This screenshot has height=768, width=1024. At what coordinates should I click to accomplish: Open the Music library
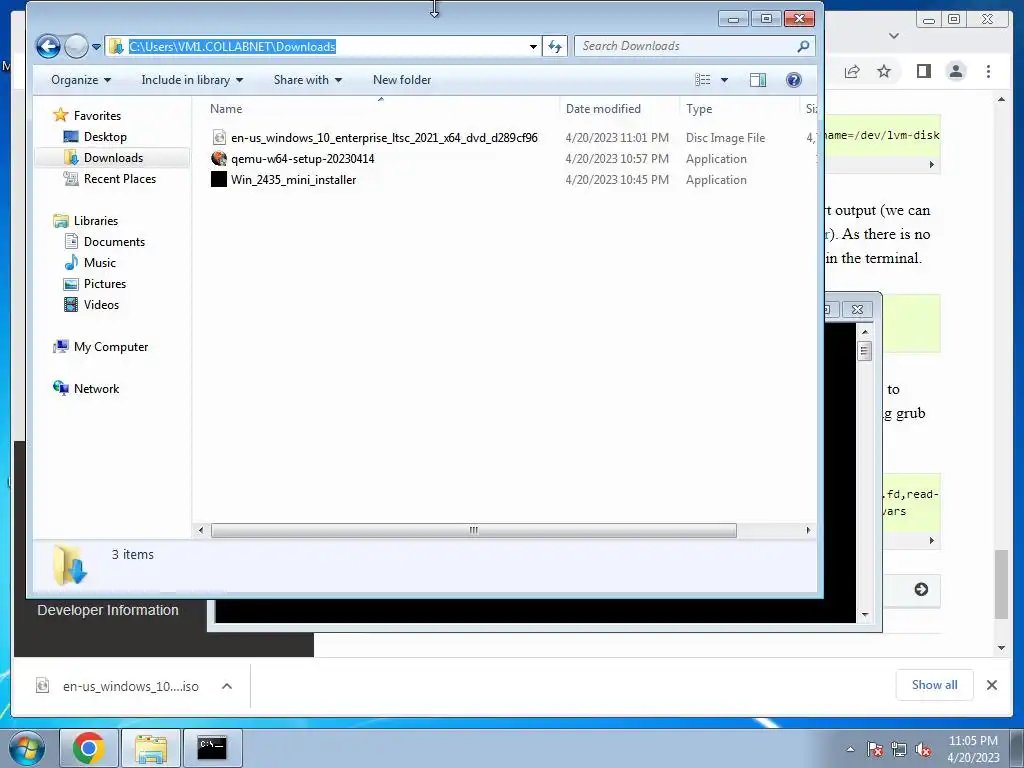[x=99, y=263]
